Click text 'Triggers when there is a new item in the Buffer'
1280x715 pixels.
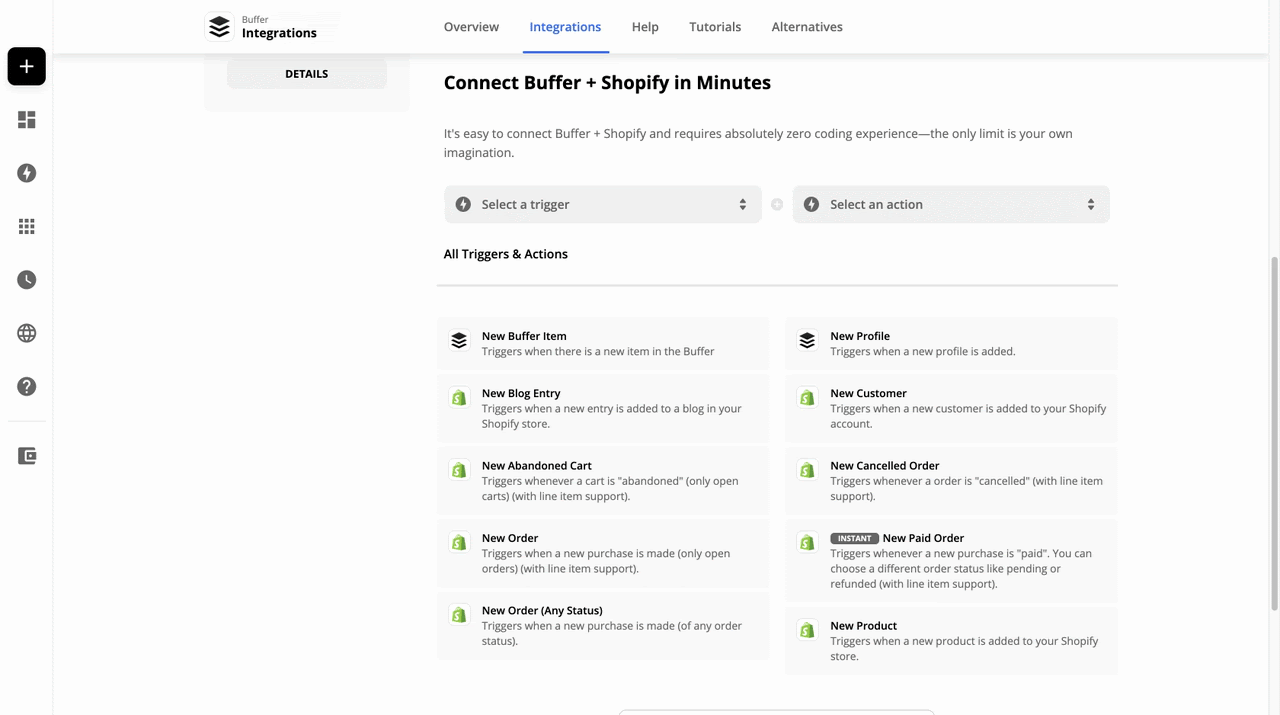pos(598,351)
